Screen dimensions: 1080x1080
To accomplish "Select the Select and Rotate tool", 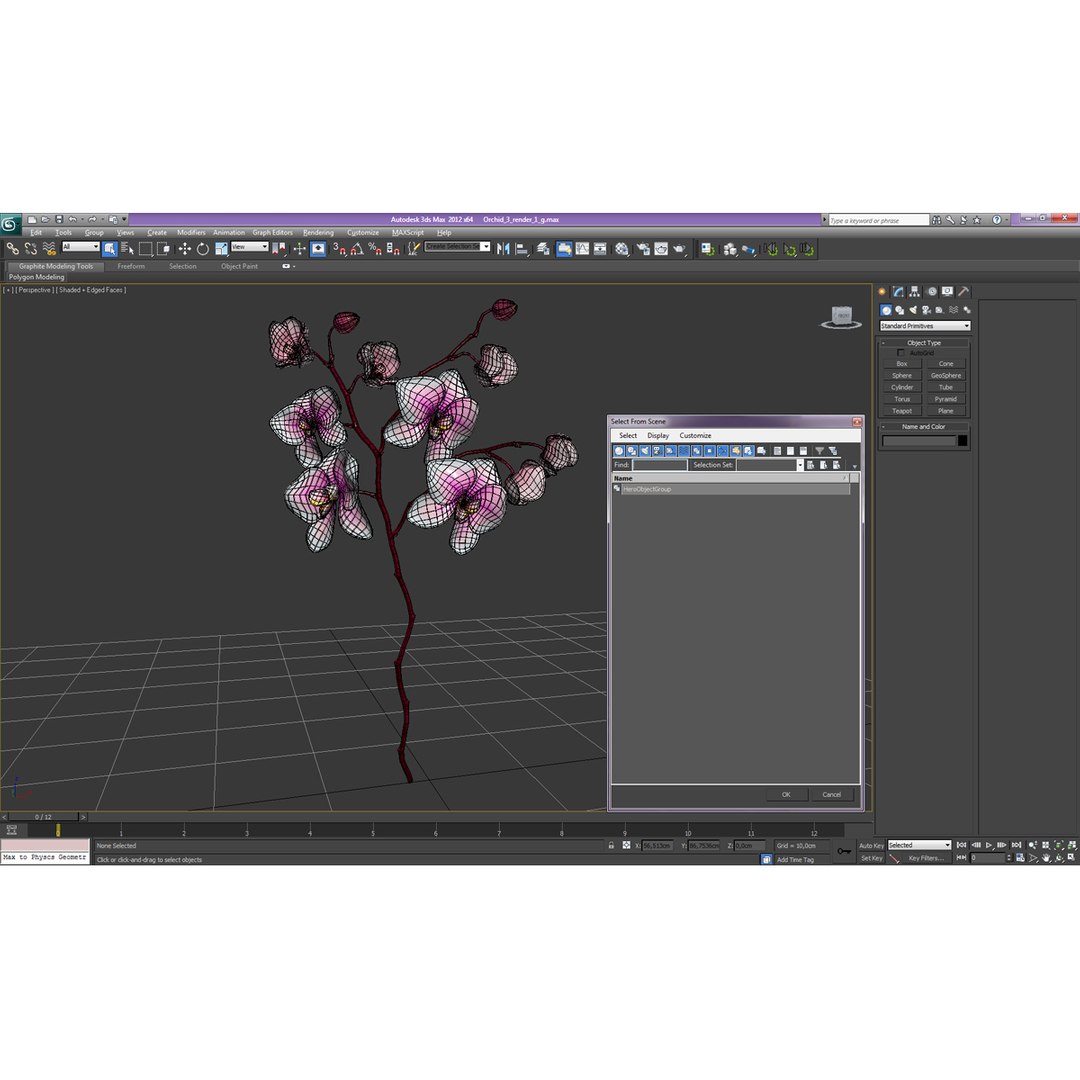I will (x=202, y=249).
